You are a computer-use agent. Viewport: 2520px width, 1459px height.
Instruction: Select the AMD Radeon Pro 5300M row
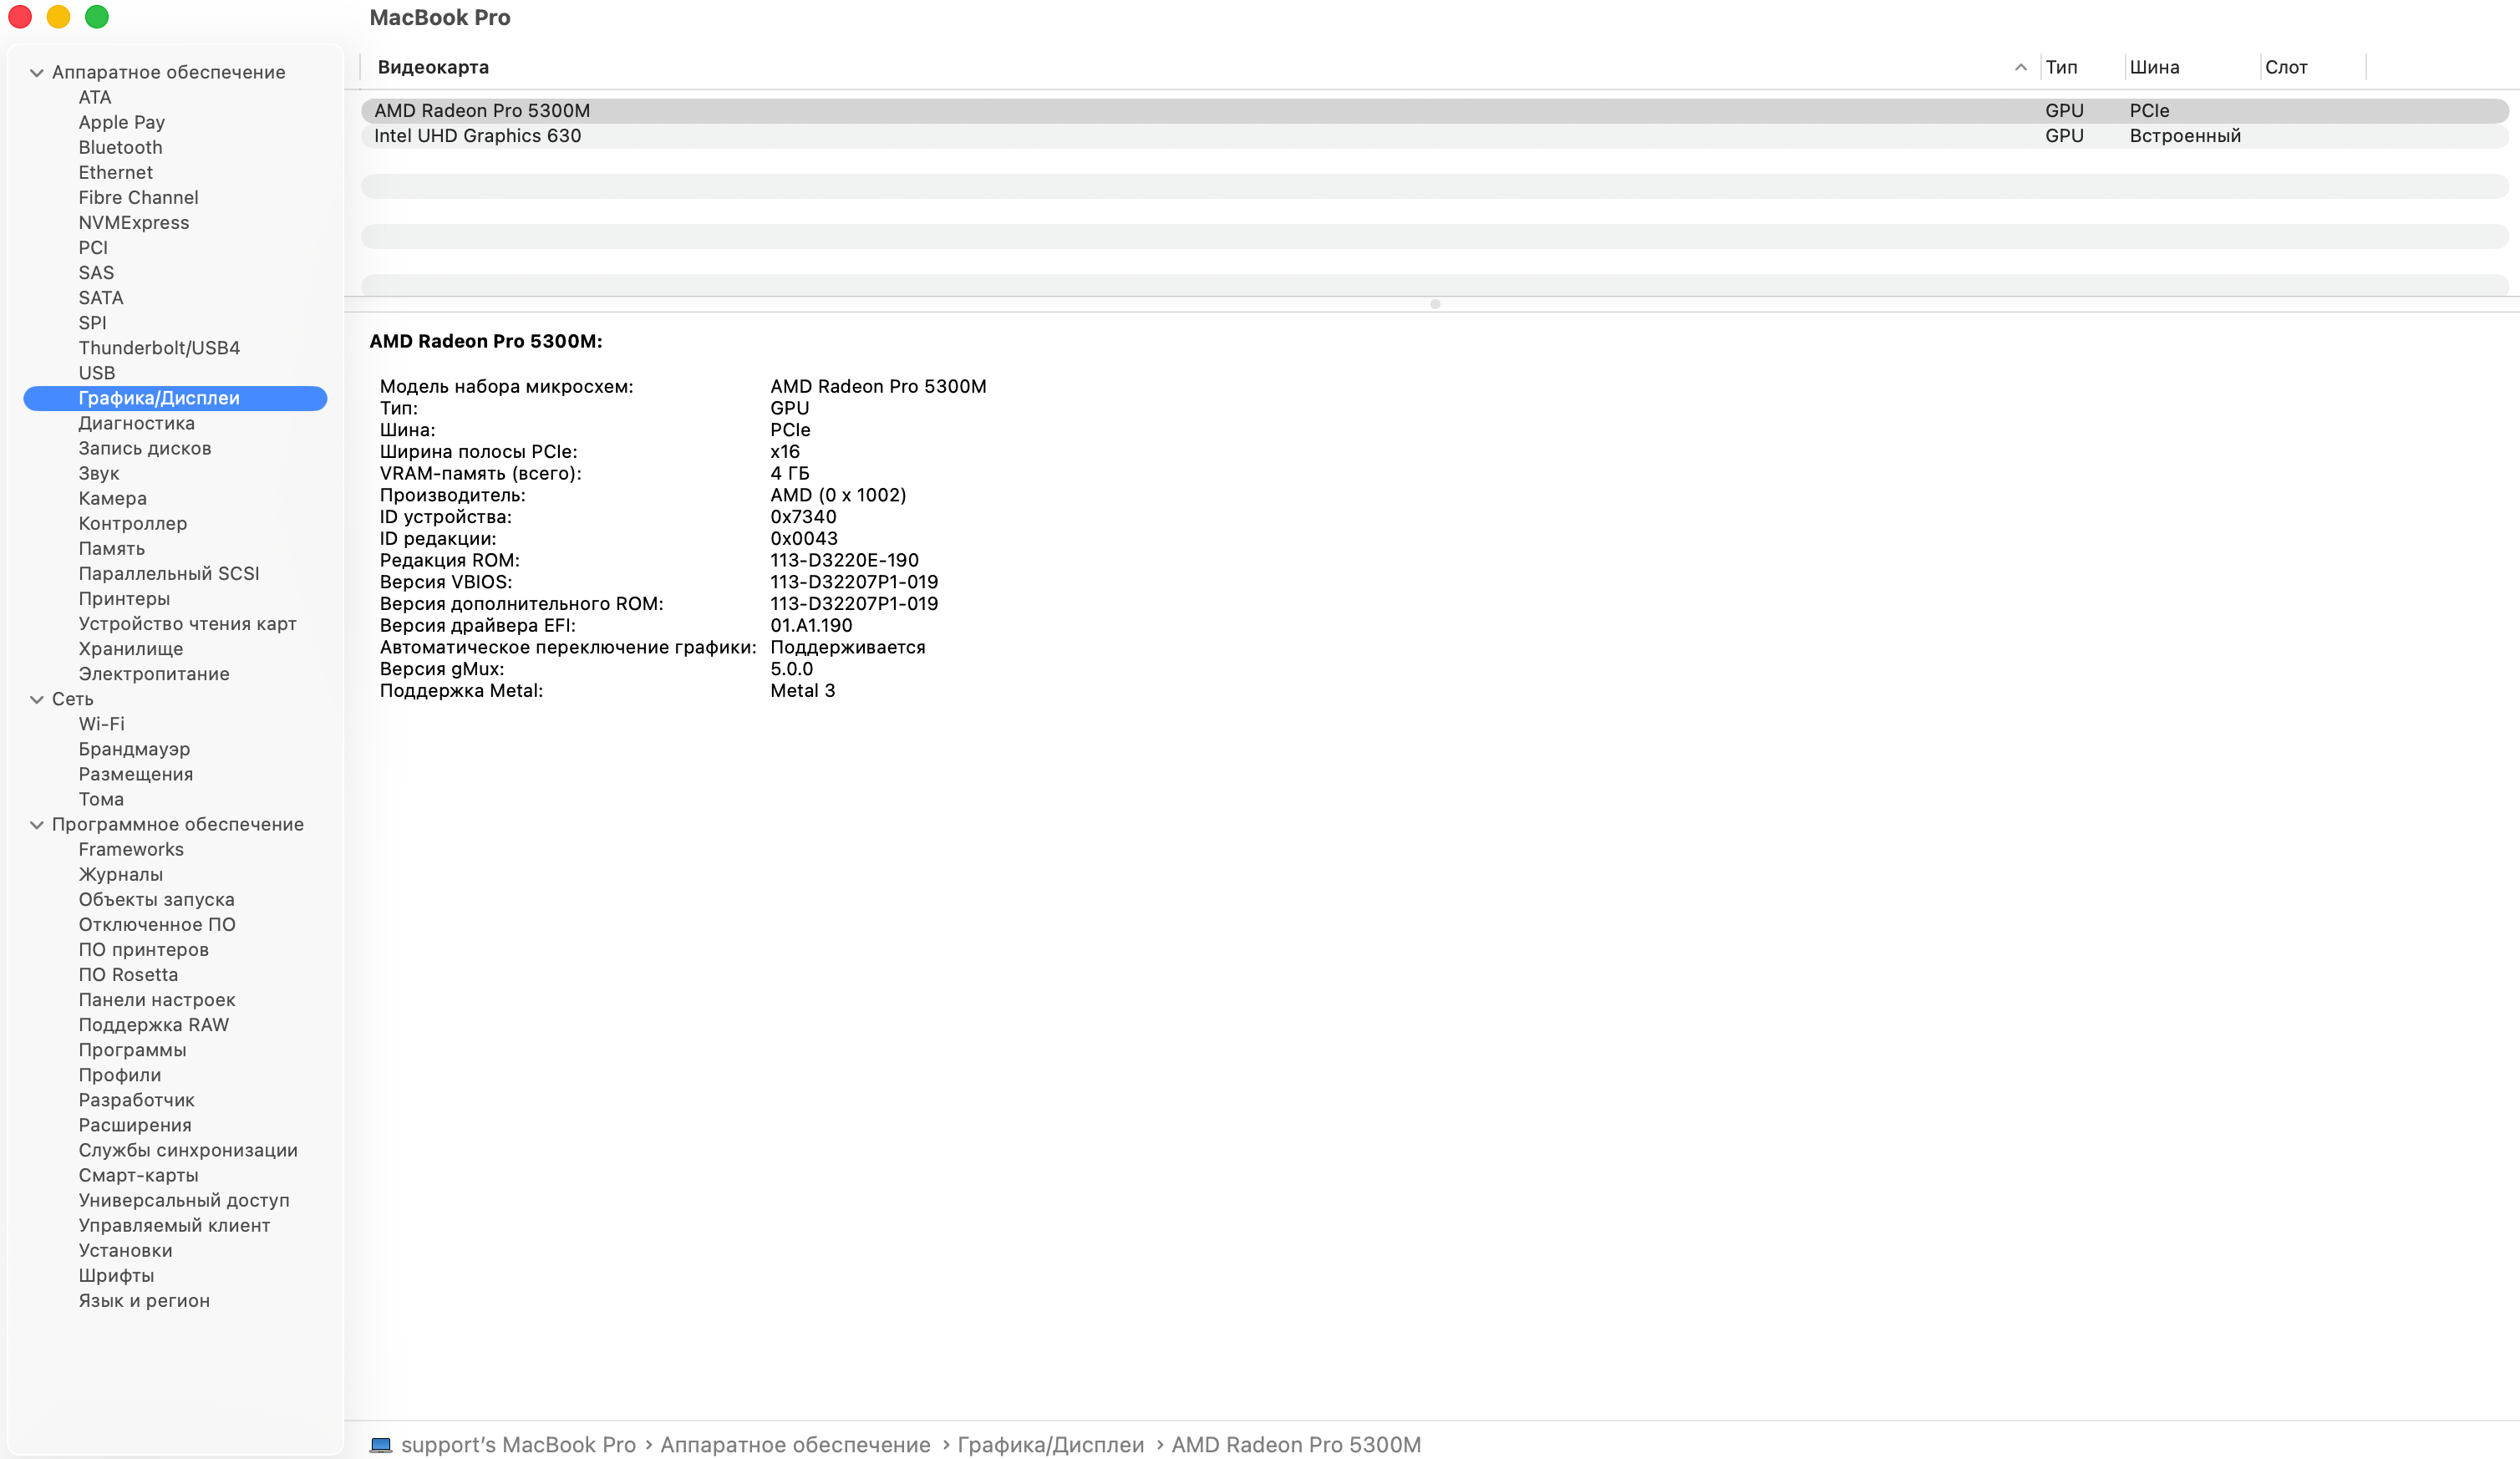click(481, 111)
